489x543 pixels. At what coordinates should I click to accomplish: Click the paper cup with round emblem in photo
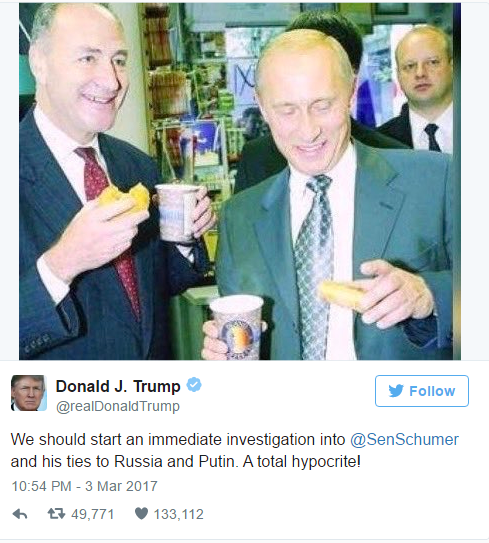[x=237, y=327]
